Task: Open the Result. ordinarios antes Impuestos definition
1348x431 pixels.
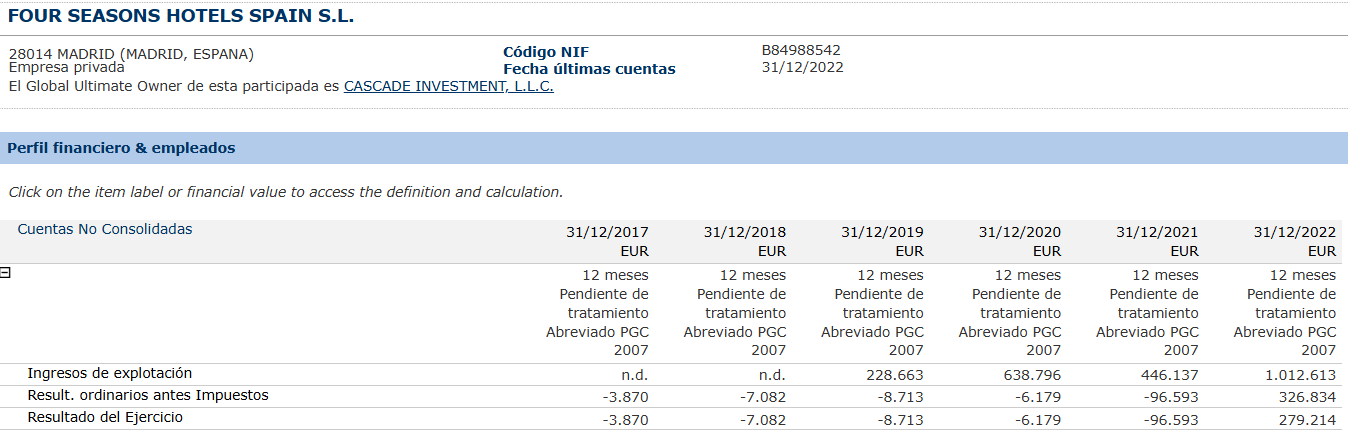Action: (x=148, y=395)
